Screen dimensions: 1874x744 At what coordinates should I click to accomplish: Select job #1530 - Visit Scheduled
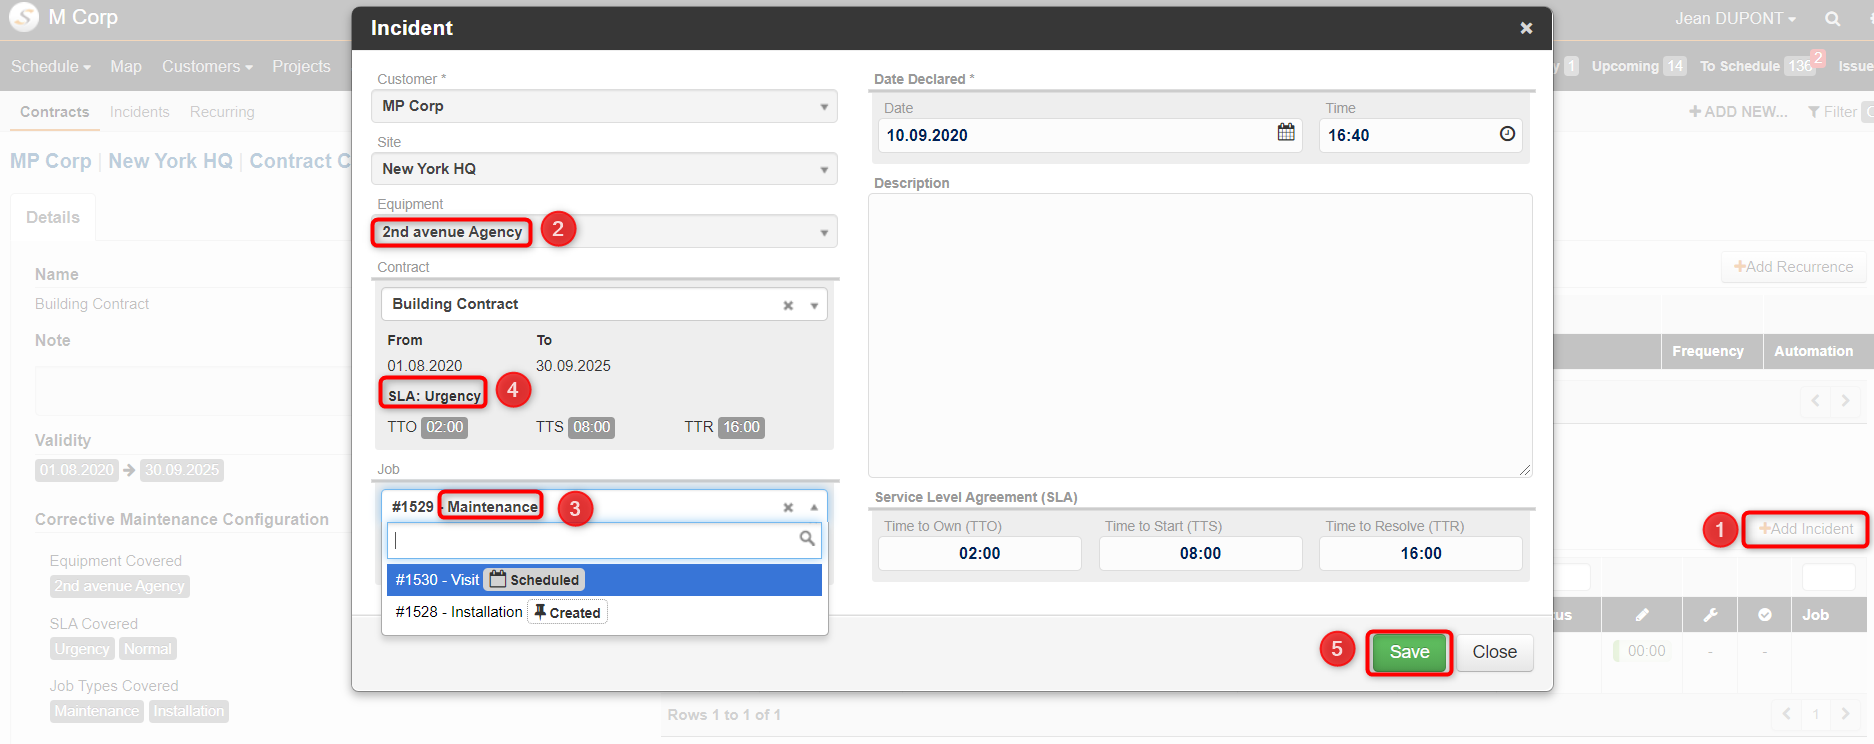604,580
